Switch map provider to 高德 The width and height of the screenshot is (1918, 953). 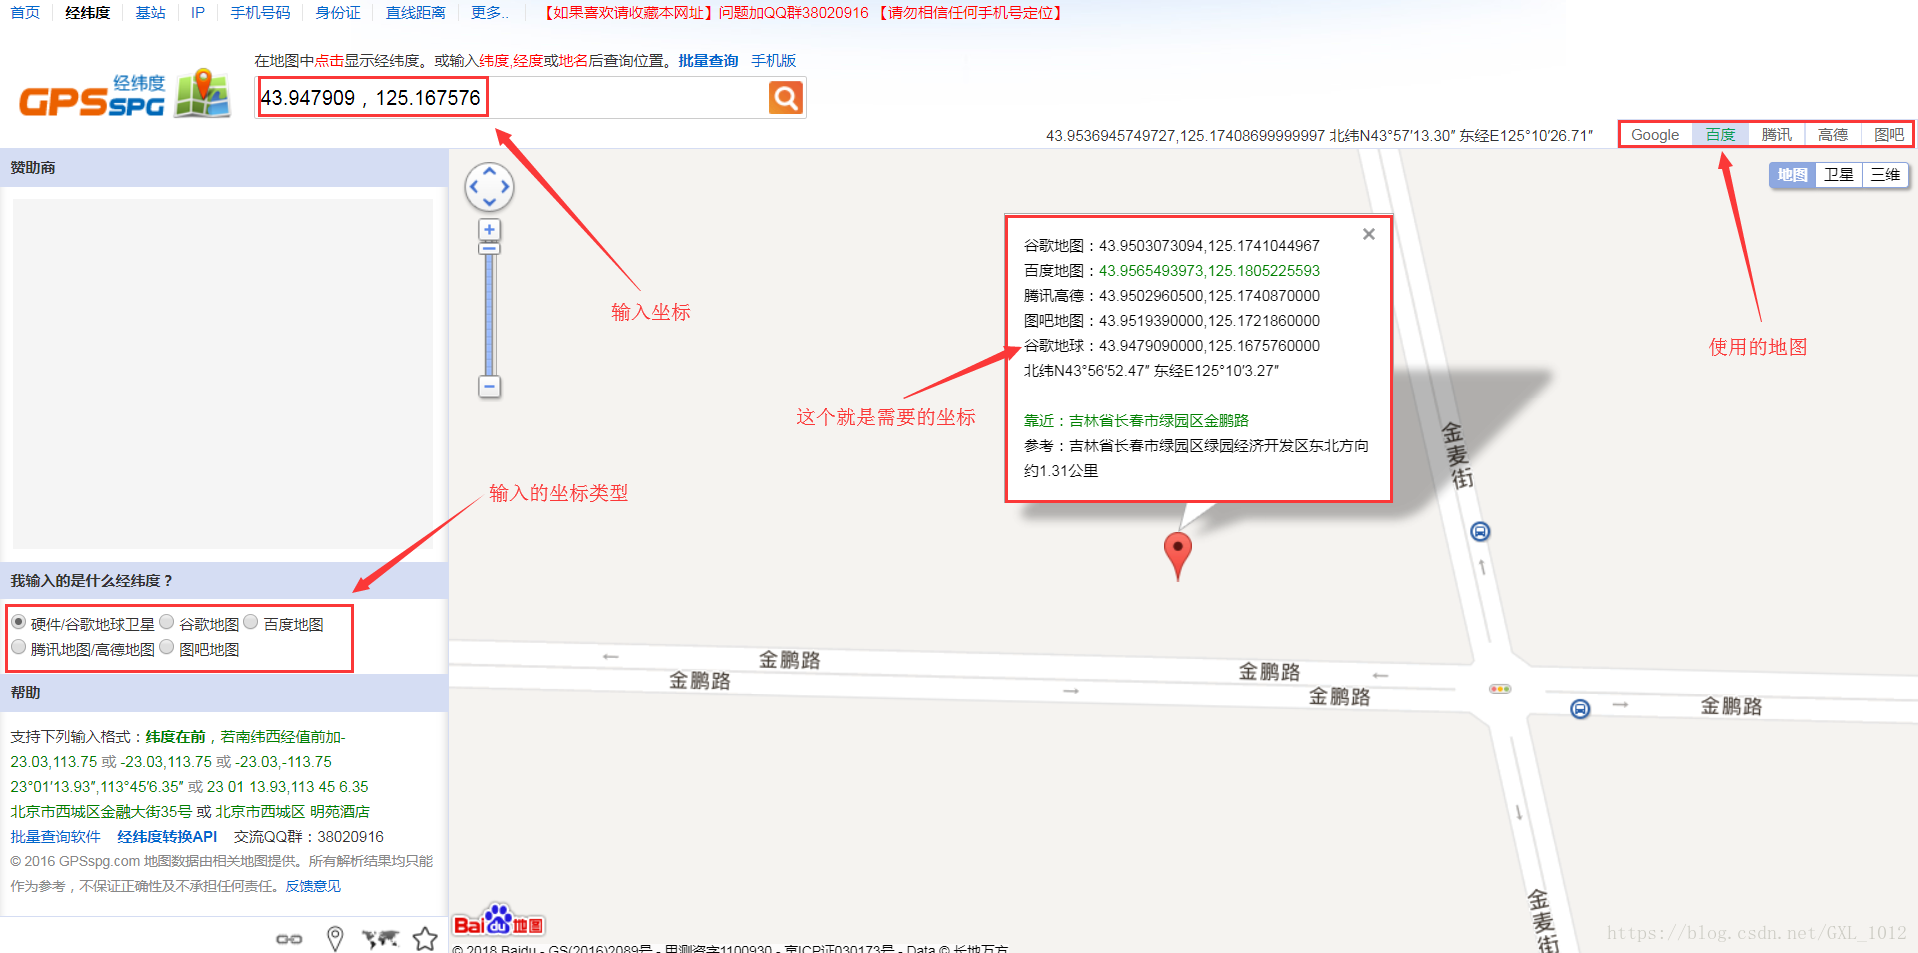click(1832, 135)
